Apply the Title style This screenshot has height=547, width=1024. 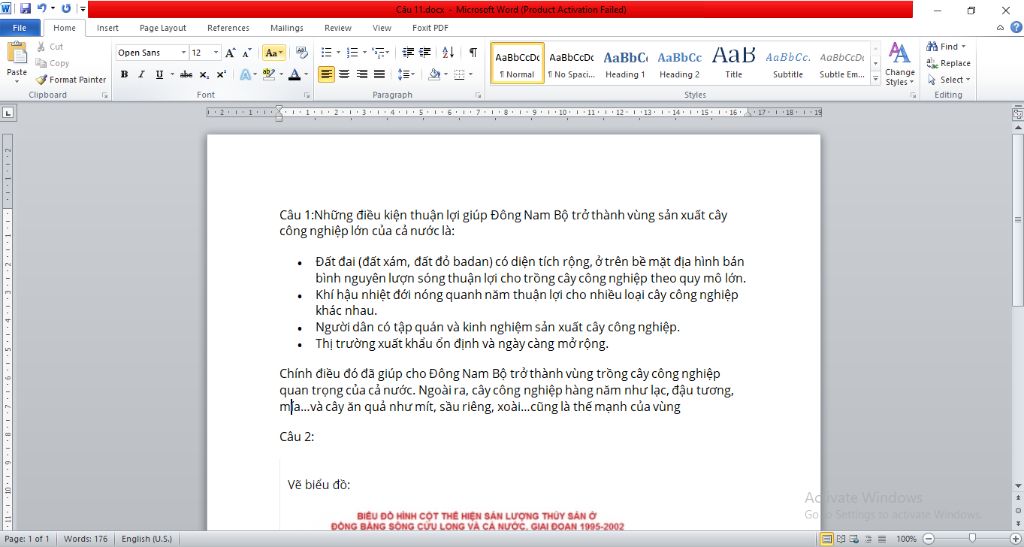(x=733, y=64)
